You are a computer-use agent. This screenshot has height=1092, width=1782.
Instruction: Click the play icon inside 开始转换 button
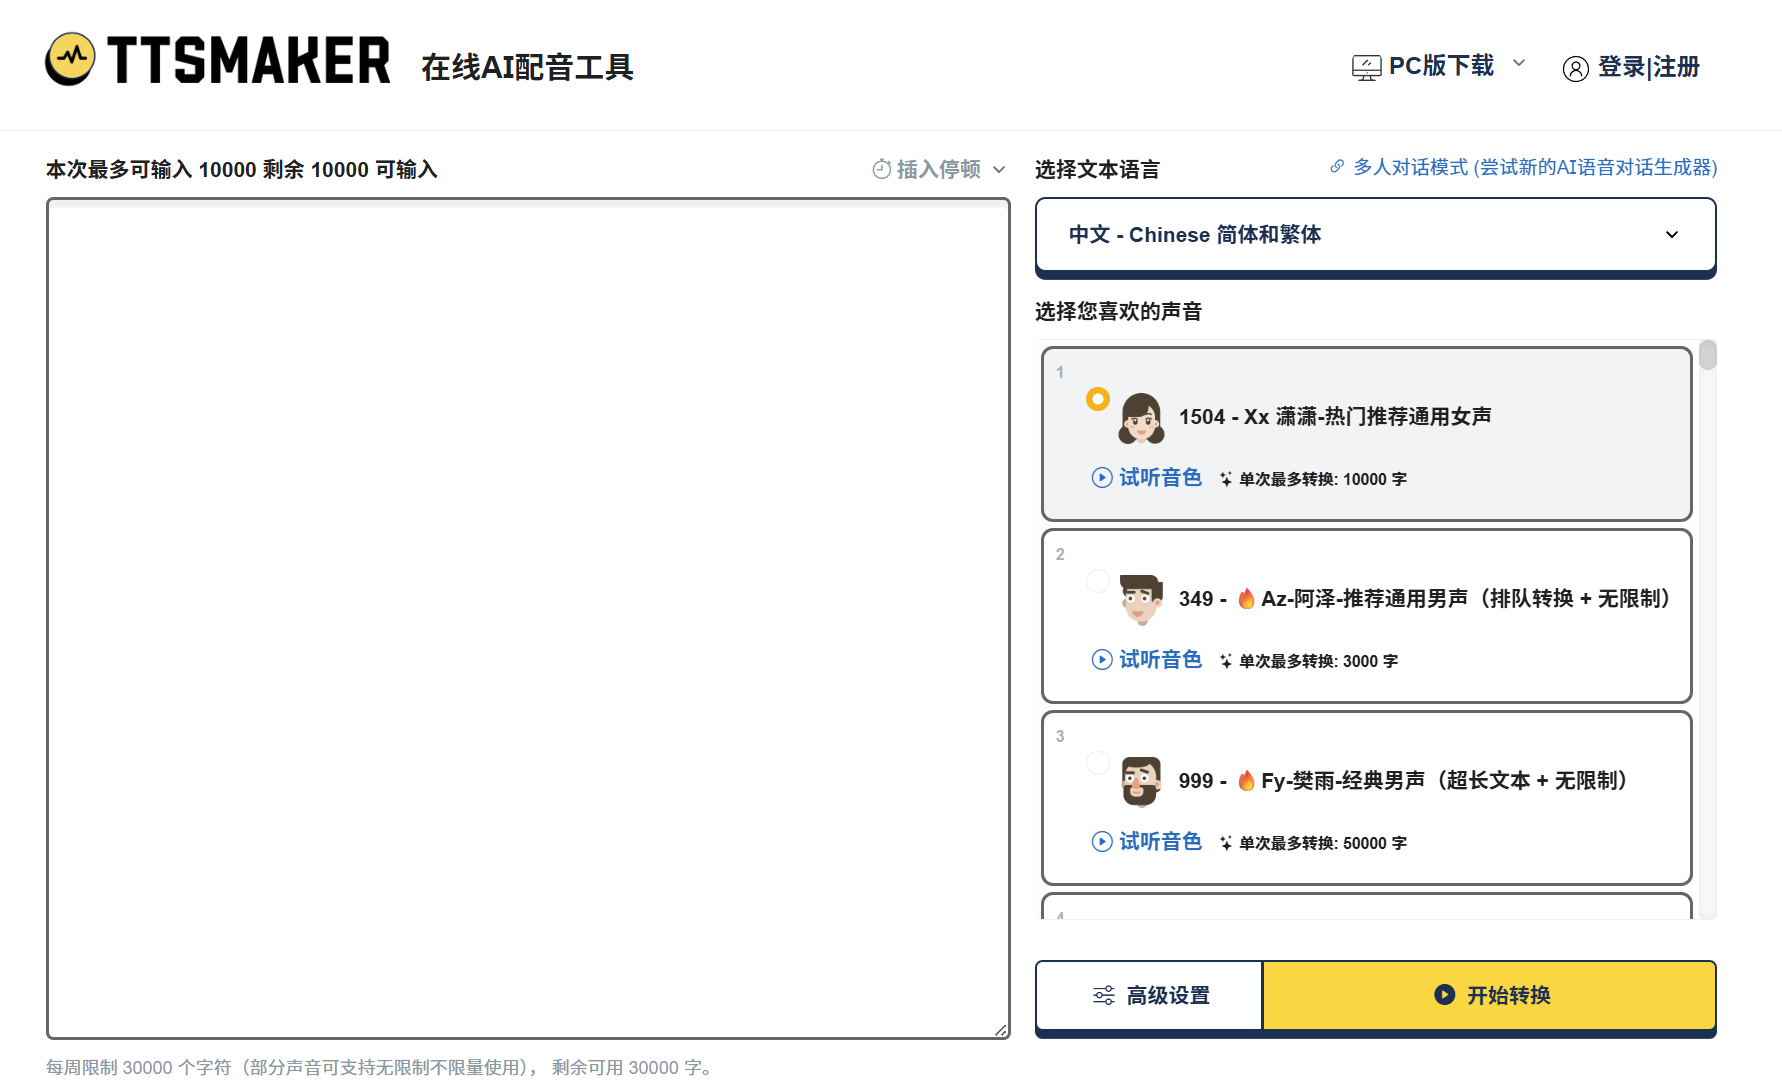tap(1443, 994)
